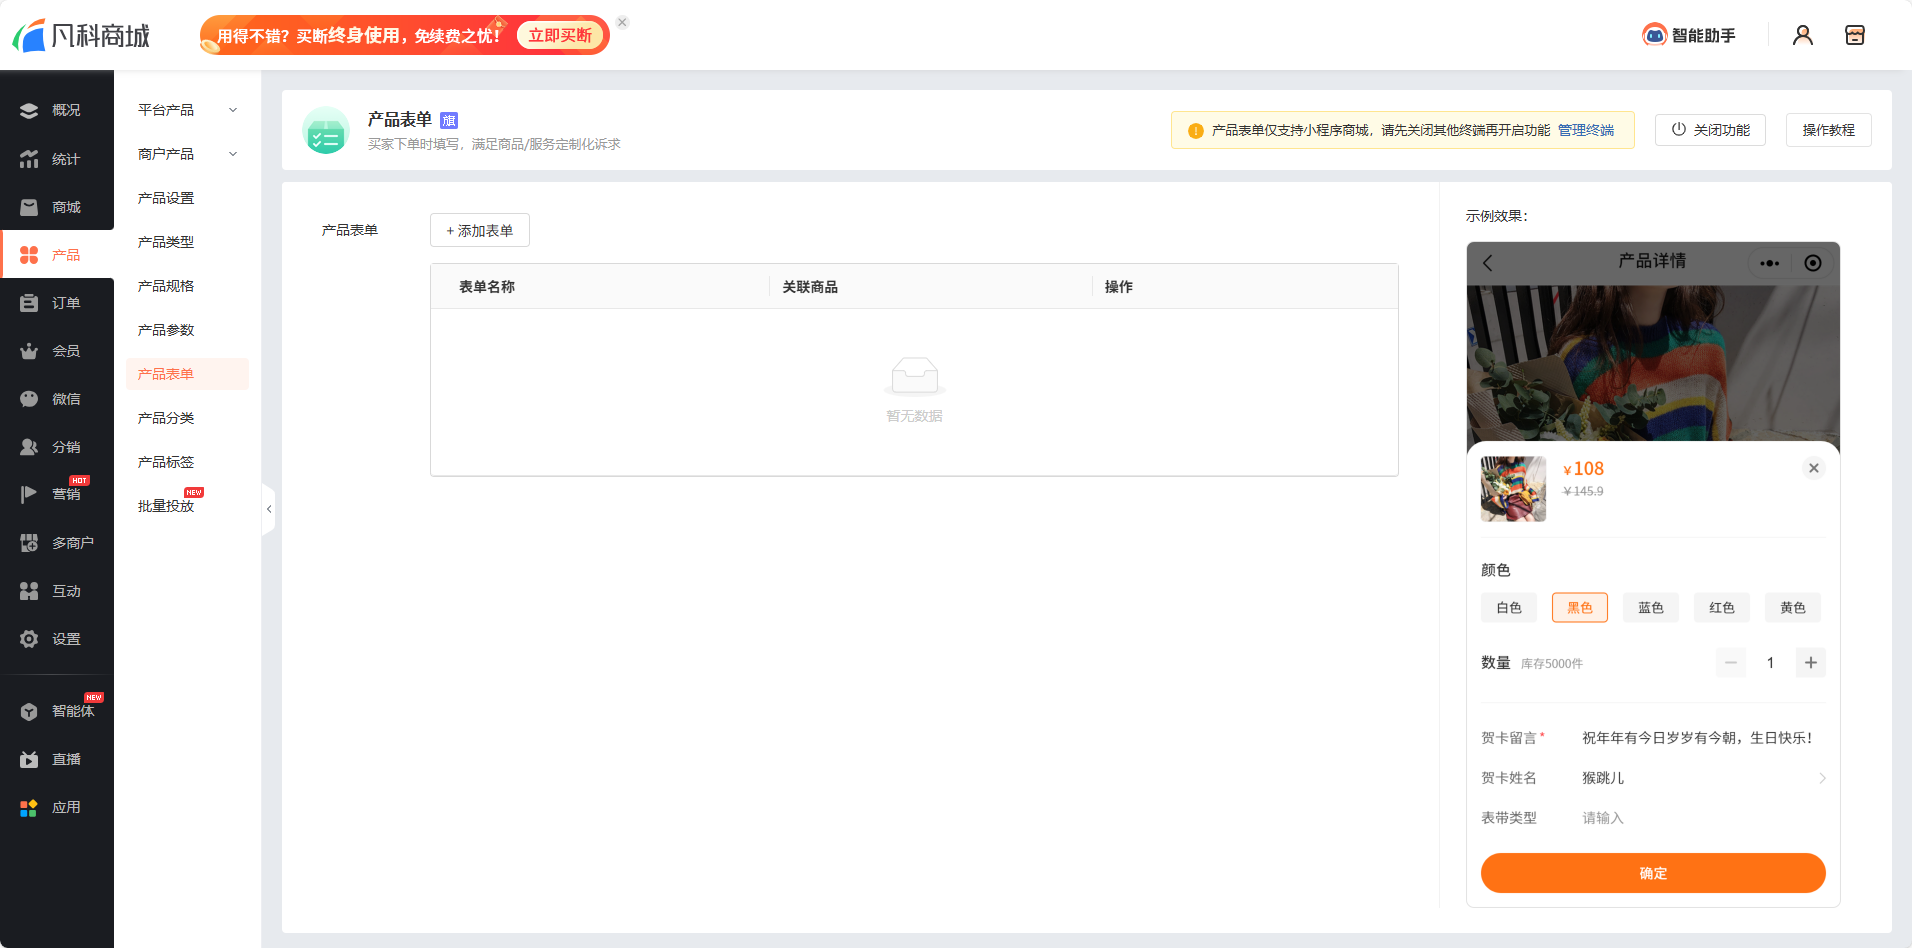
Task: Click the 关闭功能 button
Action: pos(1710,130)
